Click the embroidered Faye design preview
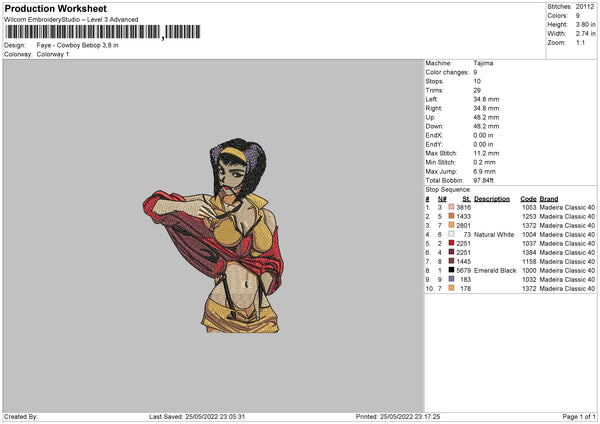This screenshot has width=600, height=424. [214, 235]
